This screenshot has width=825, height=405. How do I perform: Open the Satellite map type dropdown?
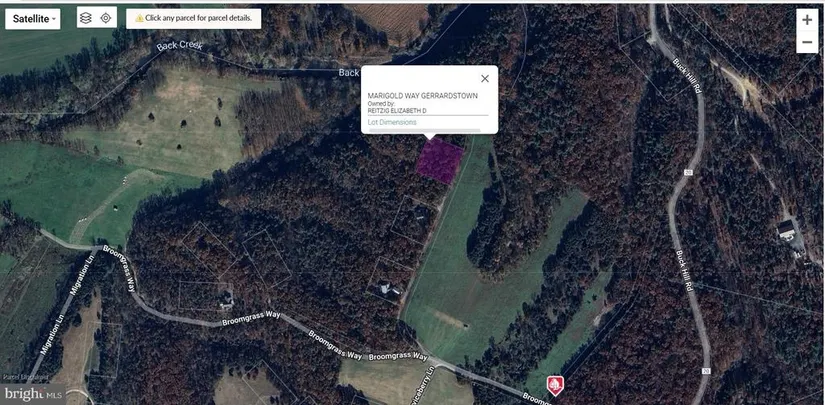click(x=33, y=19)
